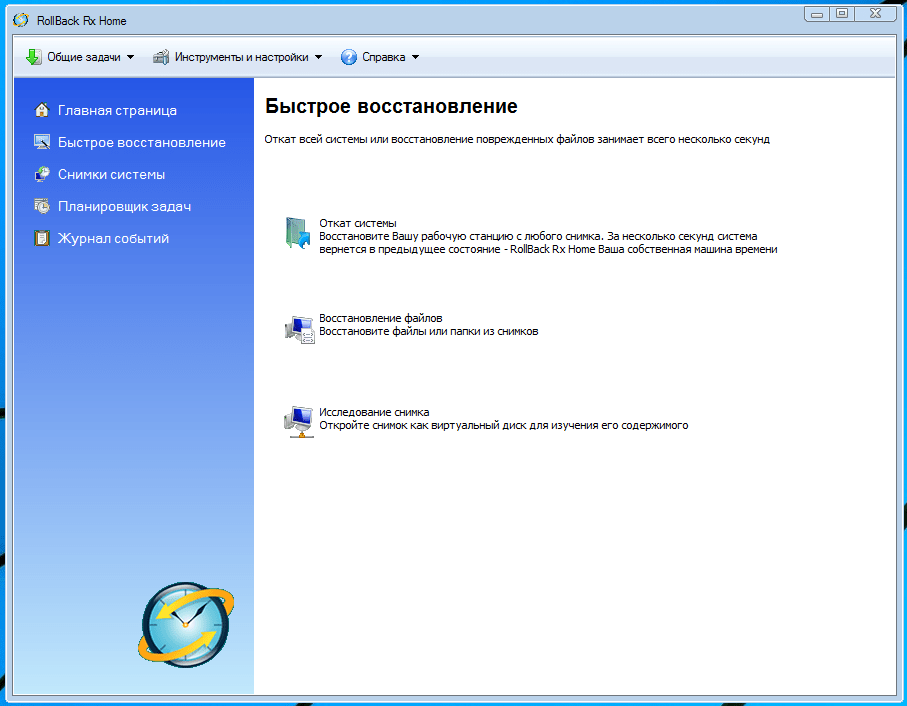Screen dimensions: 907x706
Task: Click the blue question mark Справка icon
Action: pyautogui.click(x=348, y=57)
